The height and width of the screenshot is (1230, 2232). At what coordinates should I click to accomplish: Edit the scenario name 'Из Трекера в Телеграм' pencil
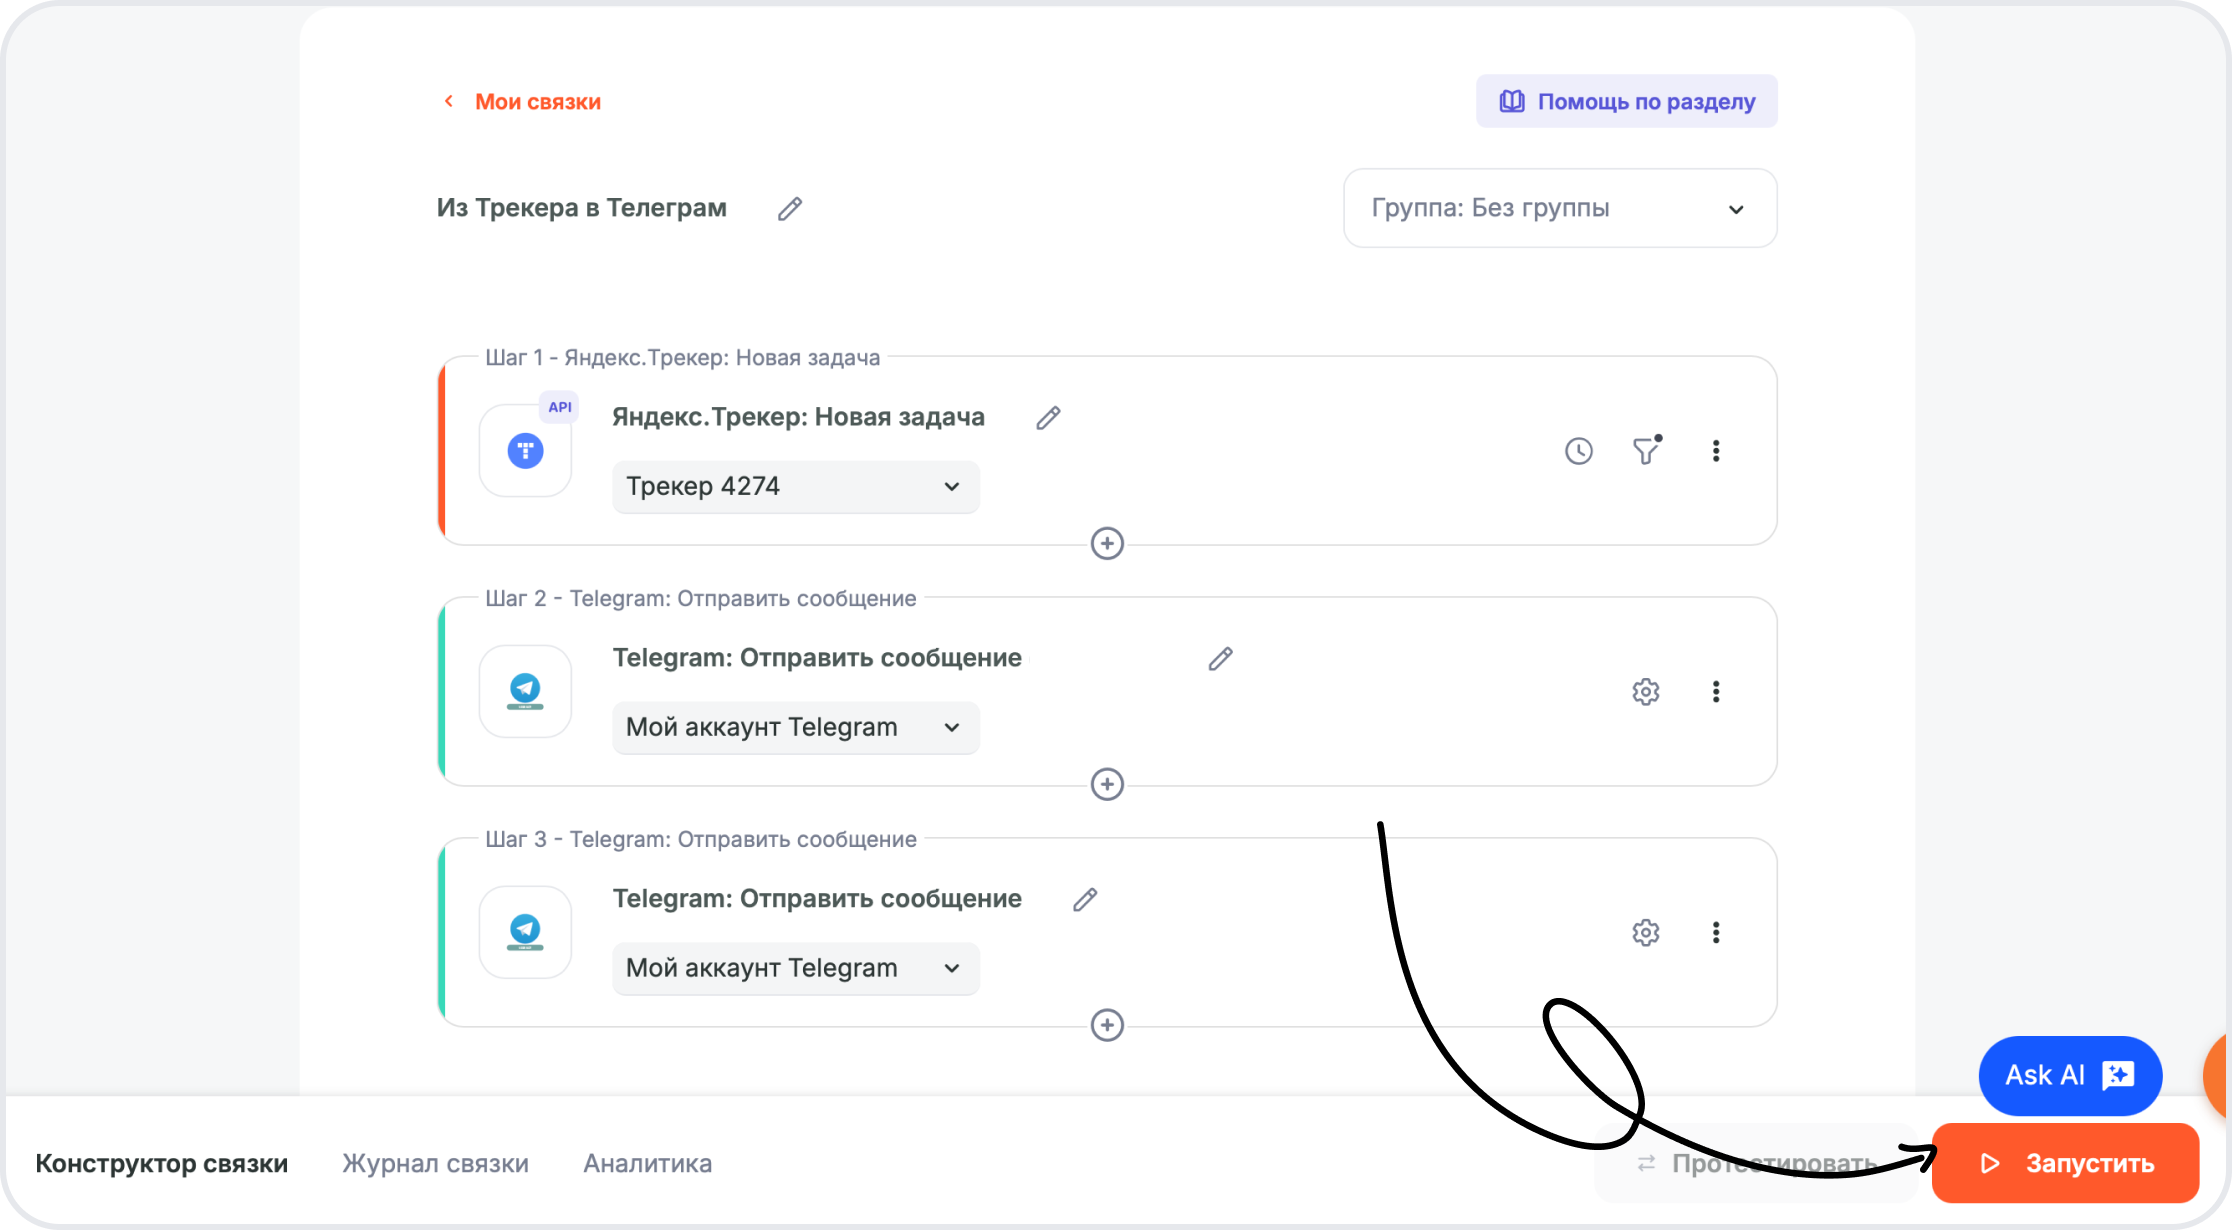click(790, 208)
